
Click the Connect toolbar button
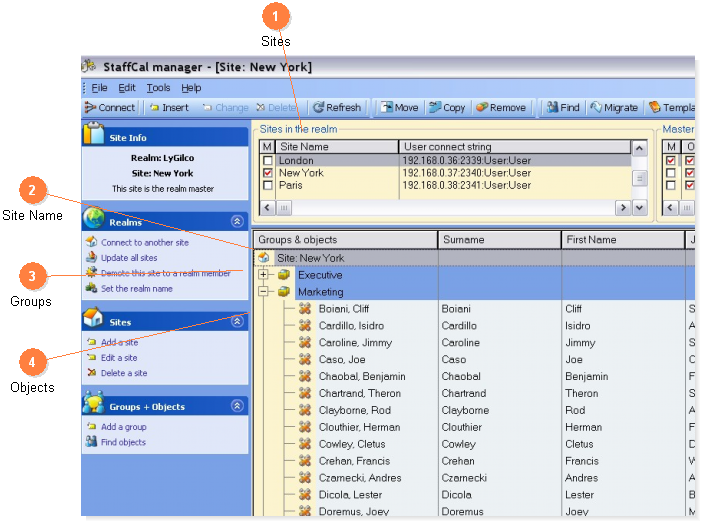pos(110,107)
